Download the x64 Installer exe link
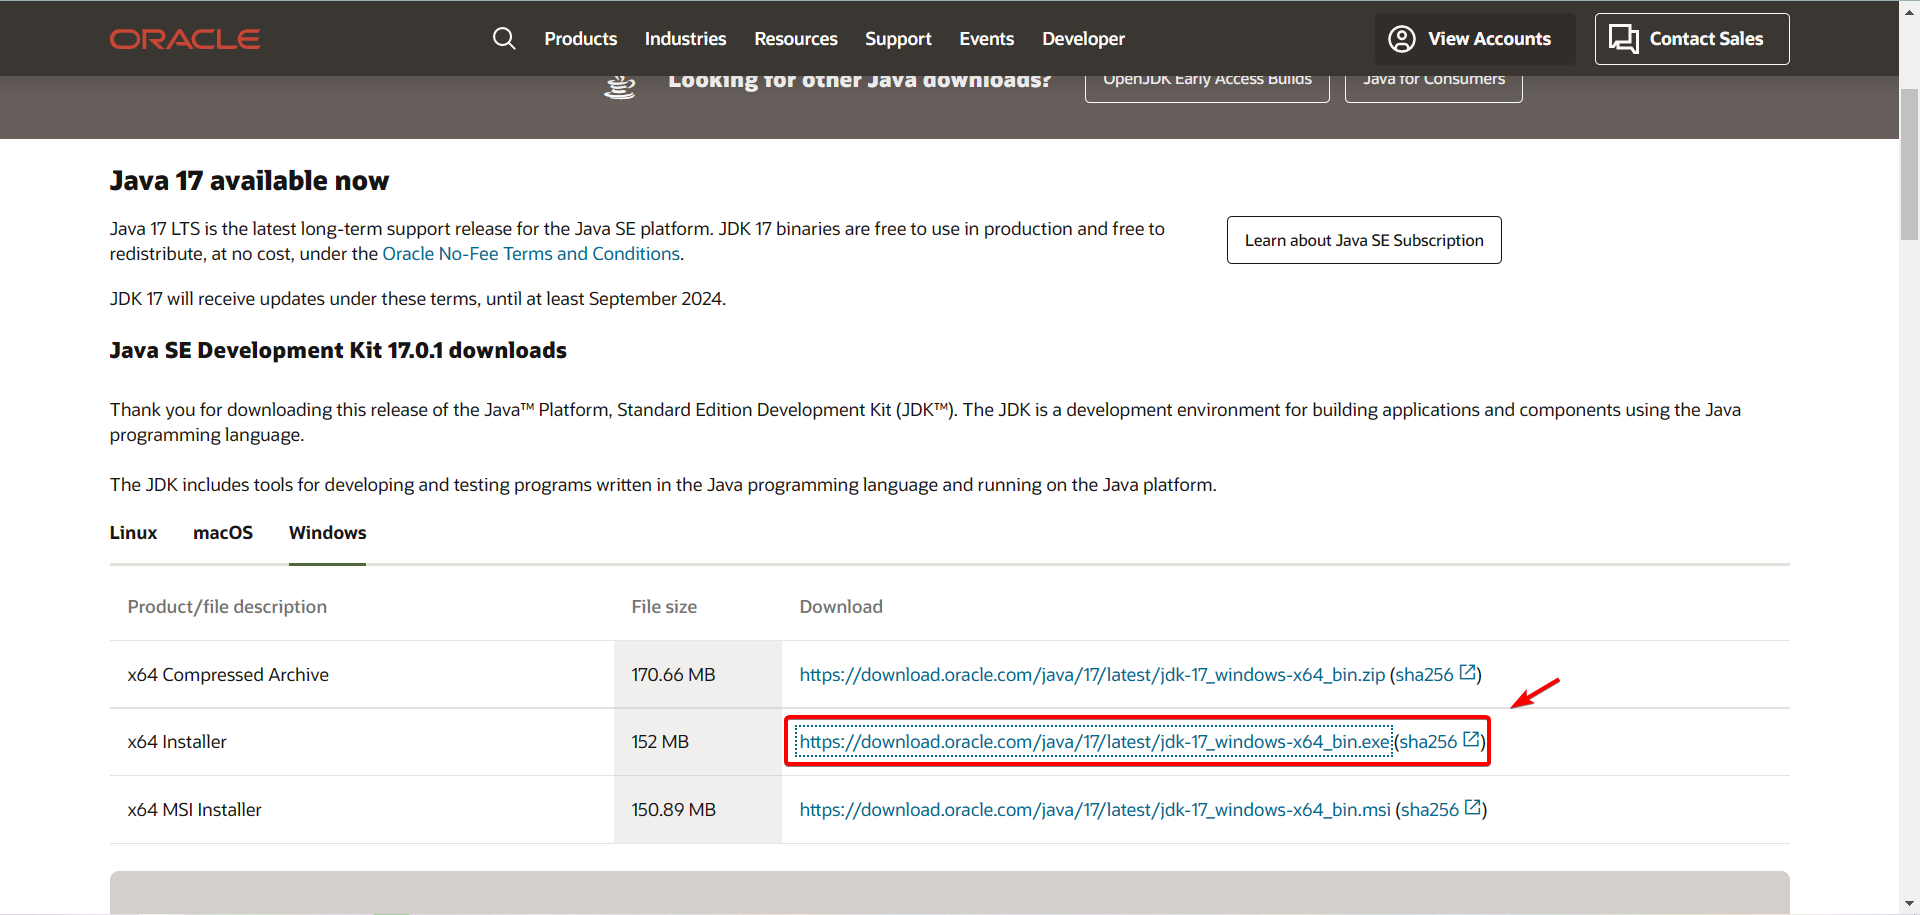This screenshot has width=1920, height=915. (x=1094, y=742)
